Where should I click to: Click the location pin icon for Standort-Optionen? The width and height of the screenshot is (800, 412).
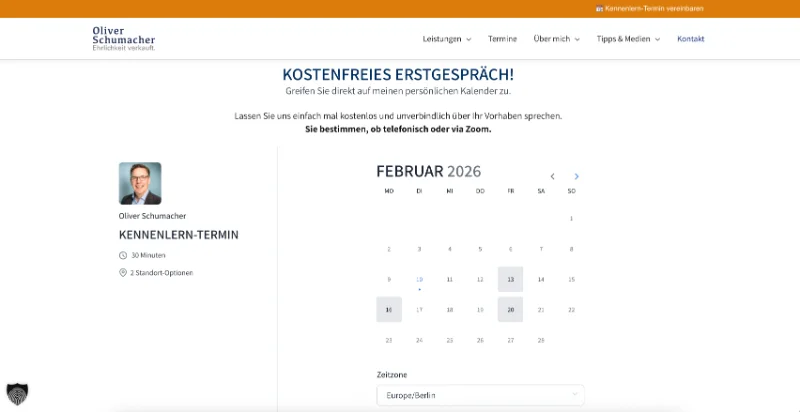coord(123,272)
